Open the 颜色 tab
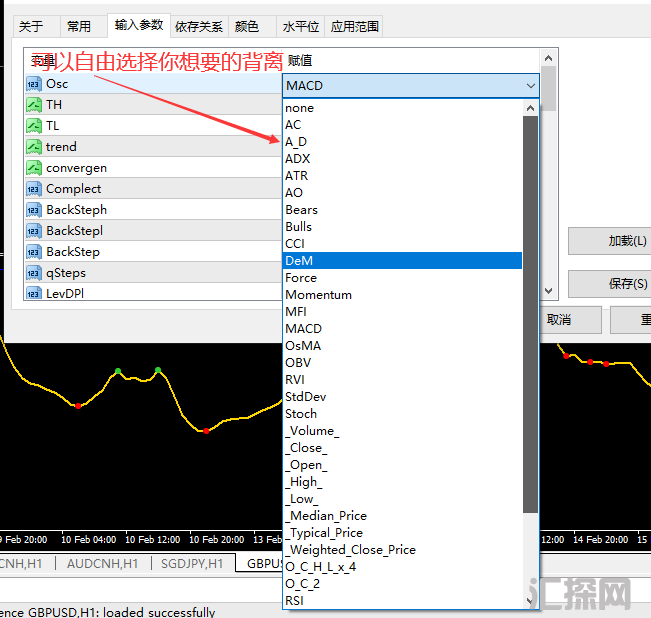Image resolution: width=651 pixels, height=618 pixels. [x=252, y=27]
